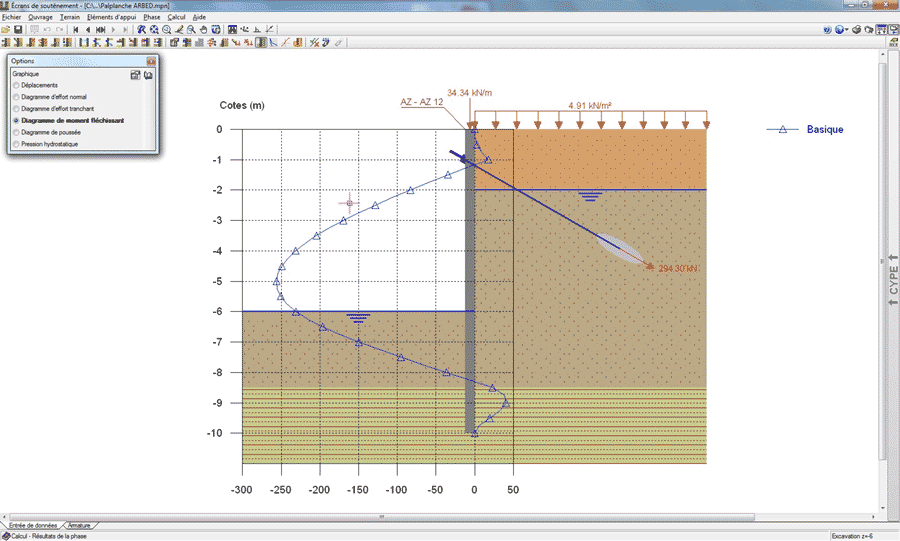Click the loads view icon near print preview
The height and width of the screenshot is (541, 900).
click(881, 30)
